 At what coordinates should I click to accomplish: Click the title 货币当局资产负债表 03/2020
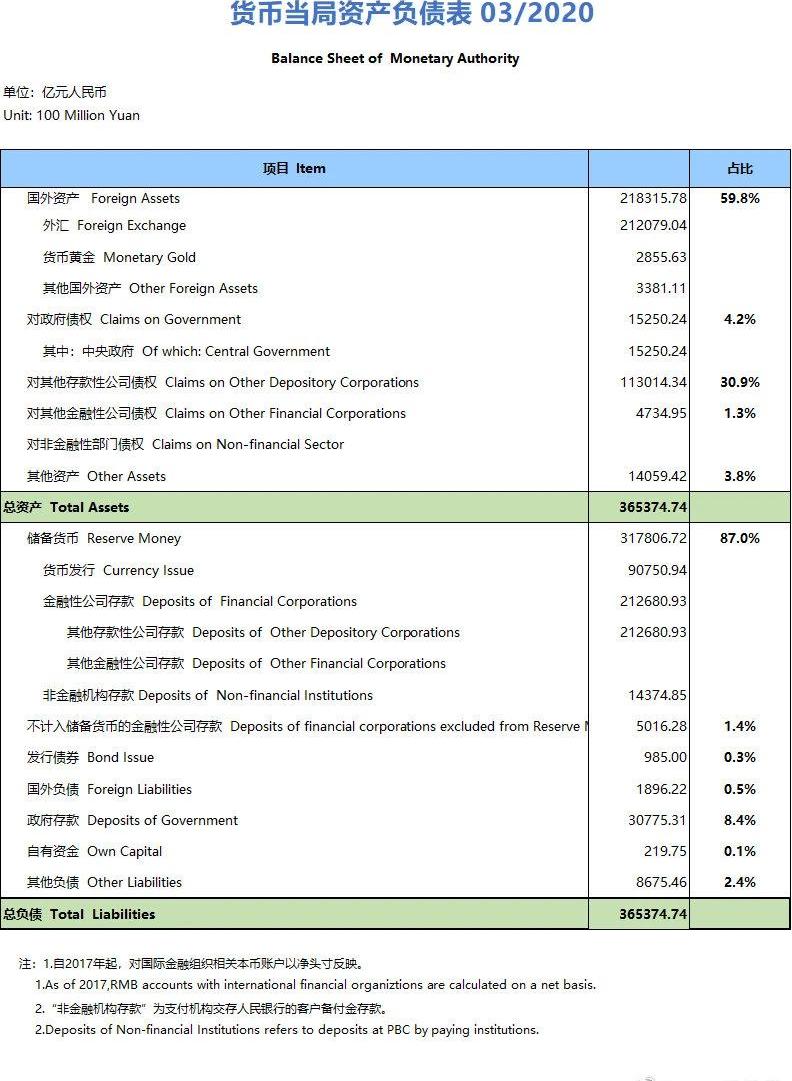(x=411, y=14)
